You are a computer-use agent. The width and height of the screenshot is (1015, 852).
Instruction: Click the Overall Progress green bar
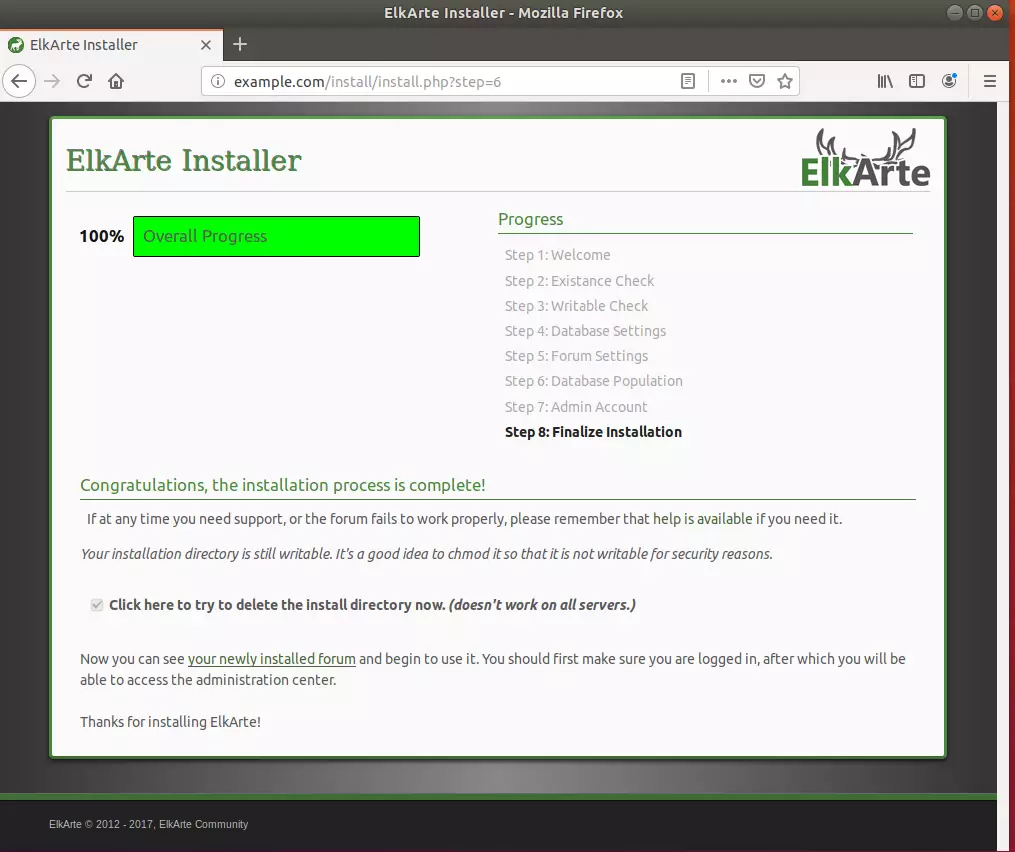(x=276, y=236)
